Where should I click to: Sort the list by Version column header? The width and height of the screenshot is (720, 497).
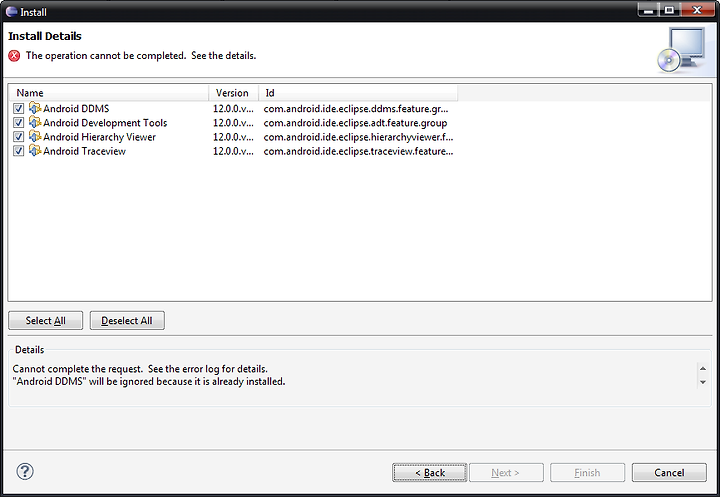(234, 93)
